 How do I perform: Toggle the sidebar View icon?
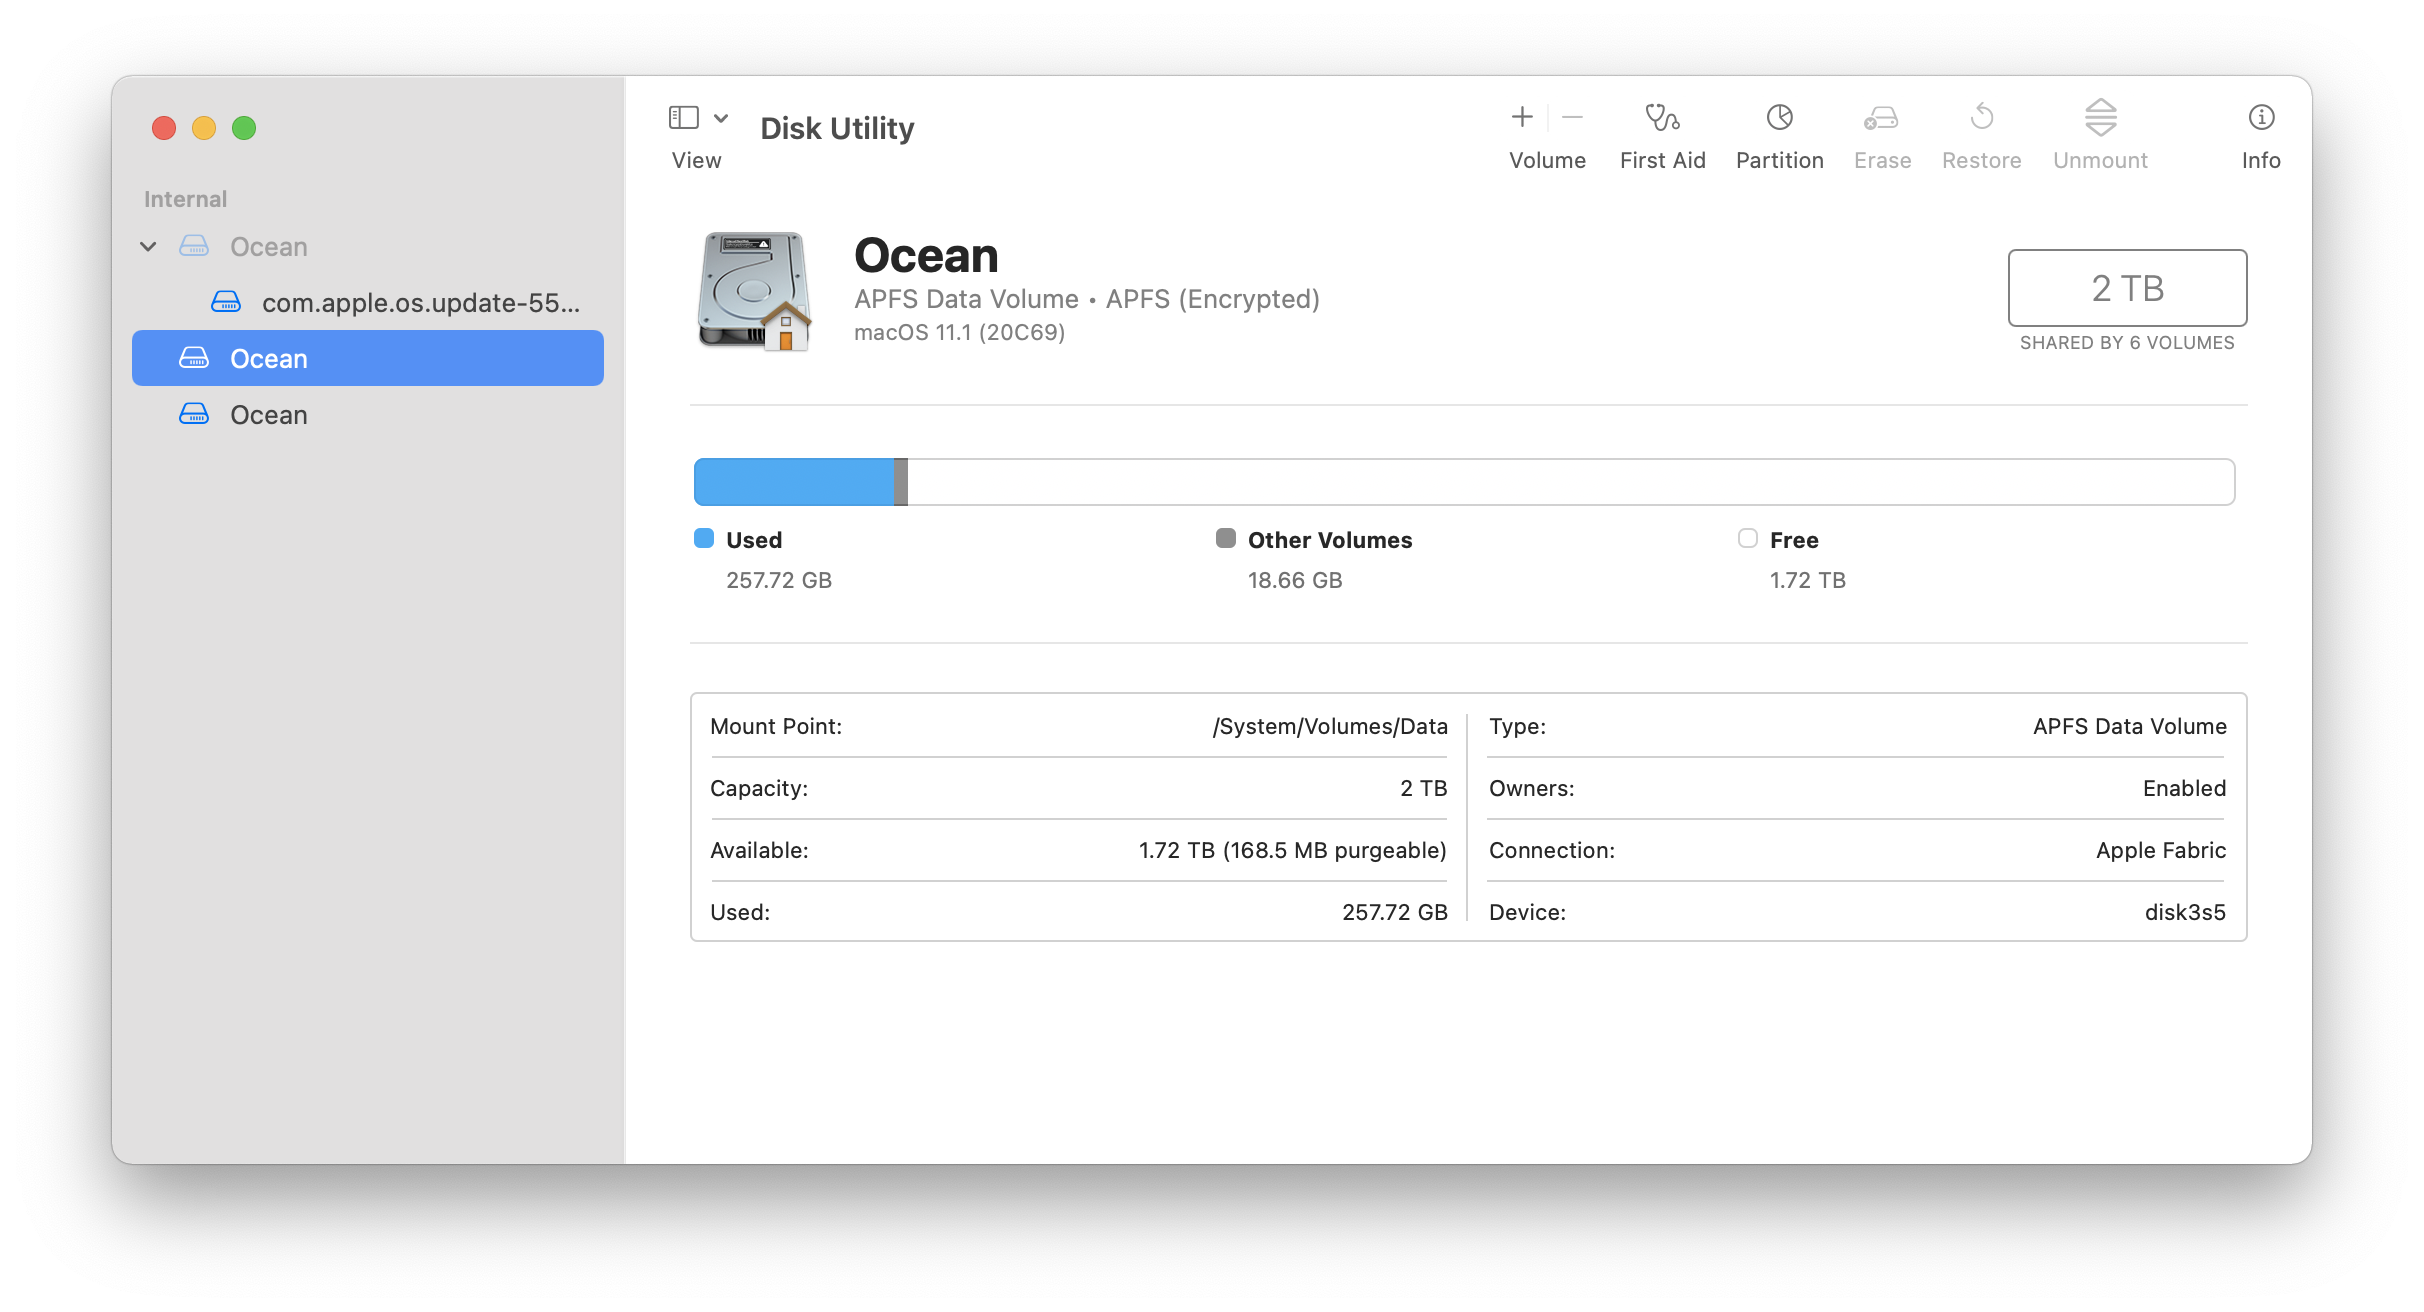(x=684, y=118)
